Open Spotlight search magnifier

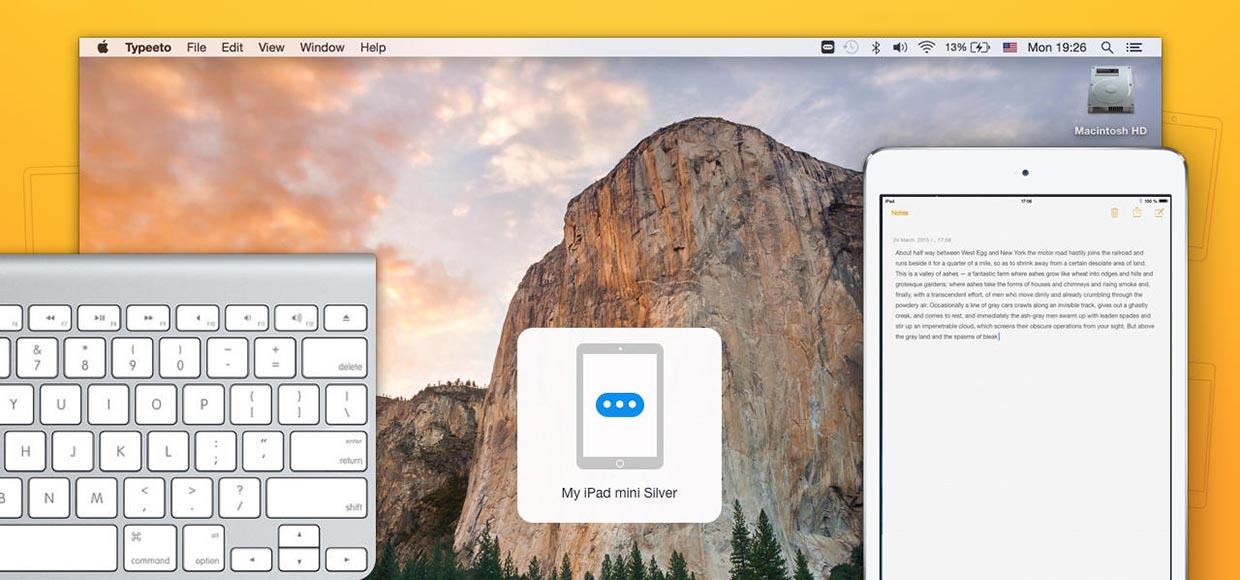click(x=1107, y=47)
